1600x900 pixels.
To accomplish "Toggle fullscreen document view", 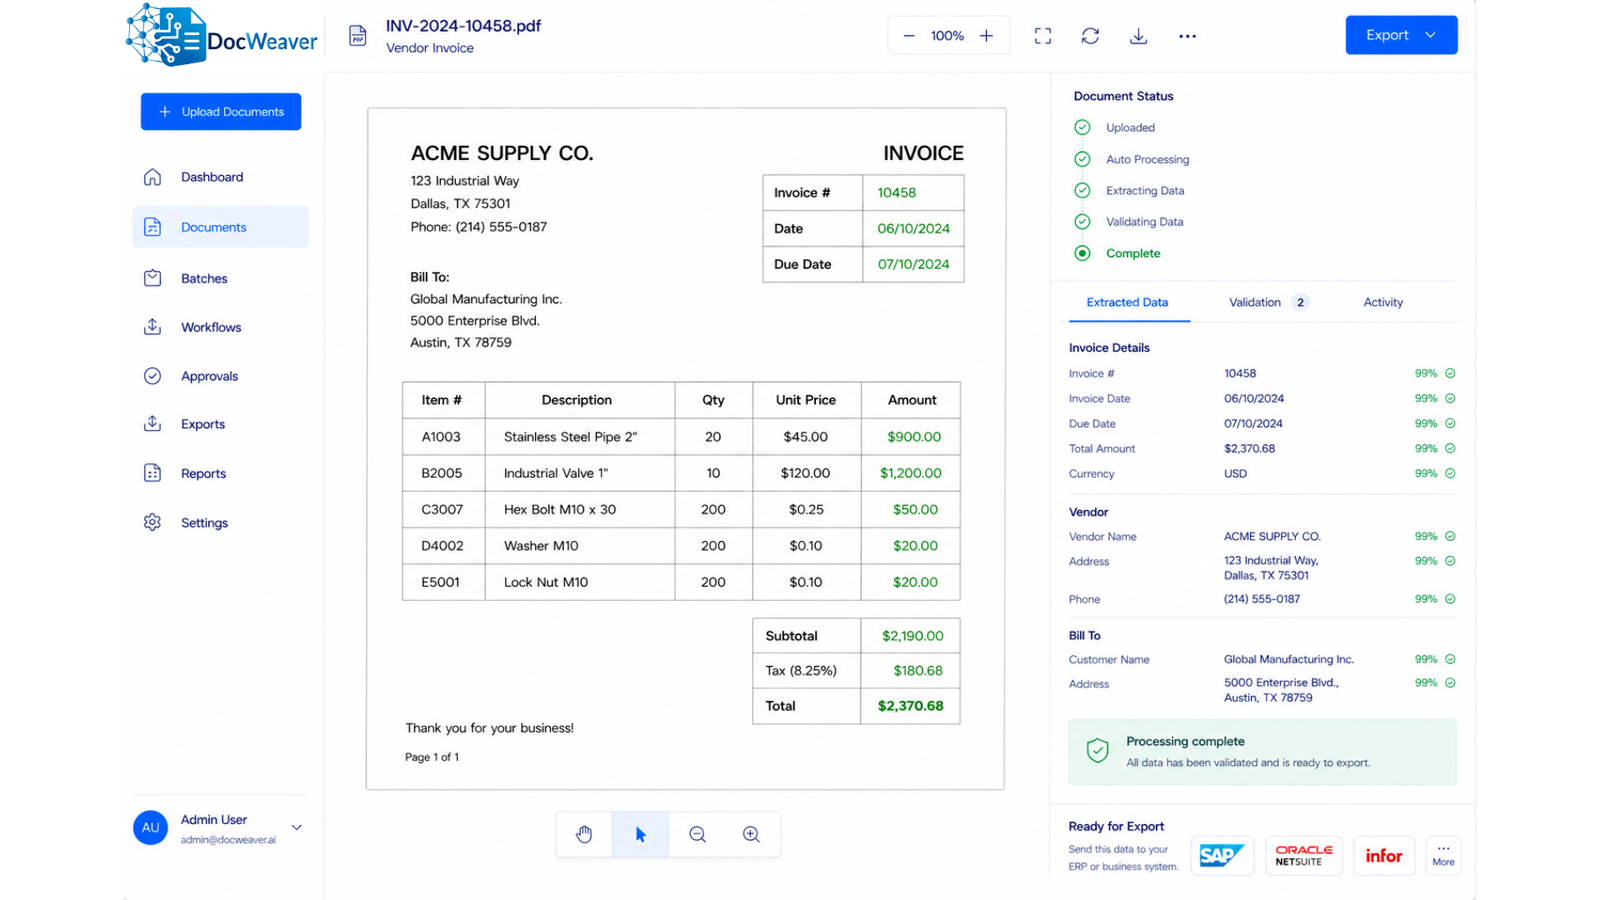I will [1043, 36].
